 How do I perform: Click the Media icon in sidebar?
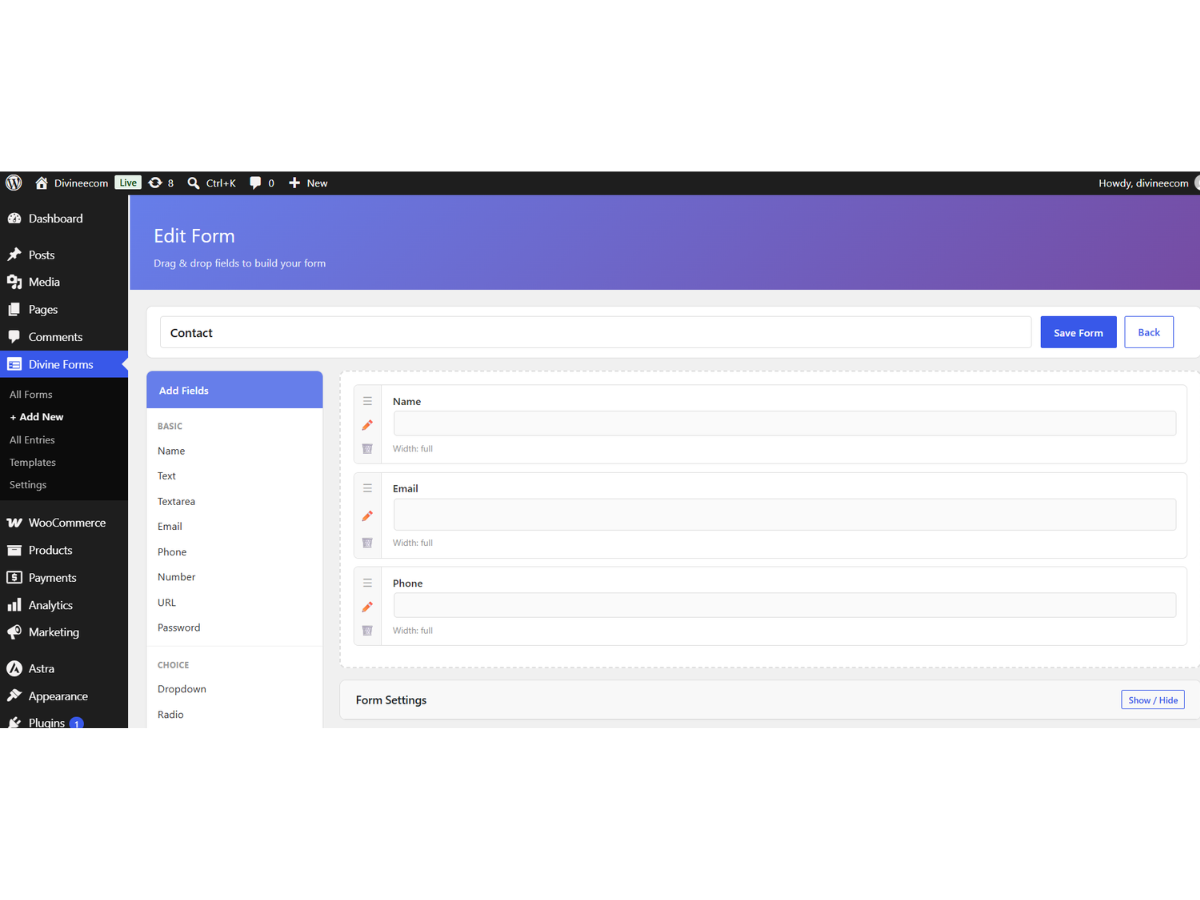point(14,282)
